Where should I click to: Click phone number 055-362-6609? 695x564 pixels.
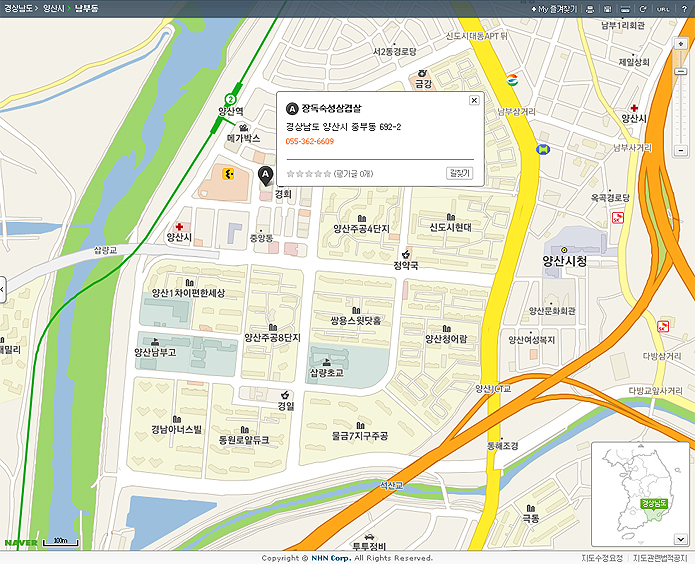[310, 141]
